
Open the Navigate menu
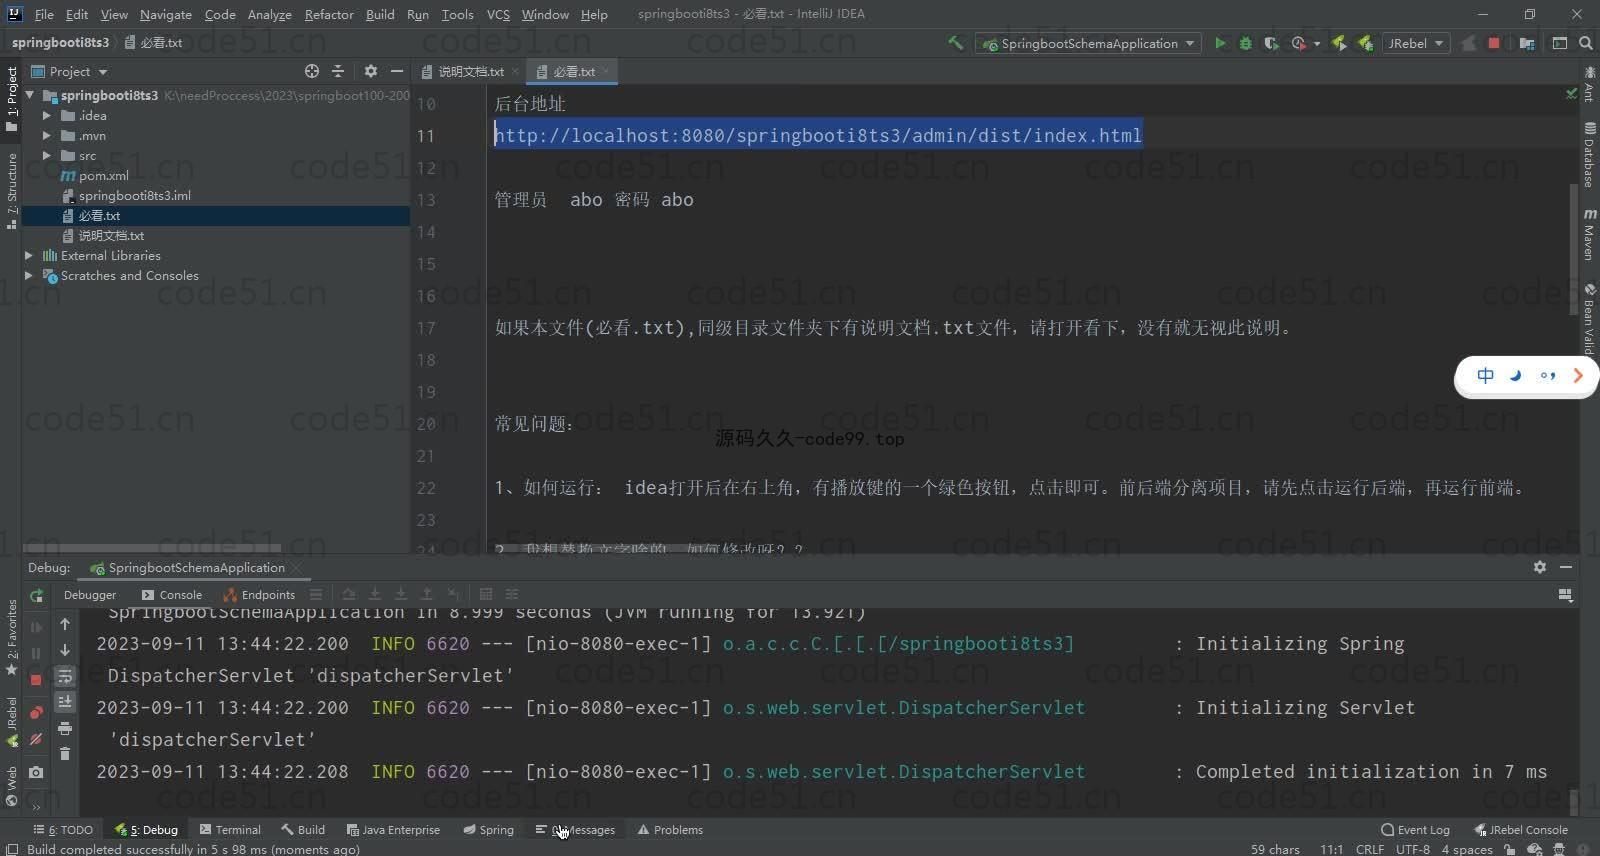click(x=166, y=14)
